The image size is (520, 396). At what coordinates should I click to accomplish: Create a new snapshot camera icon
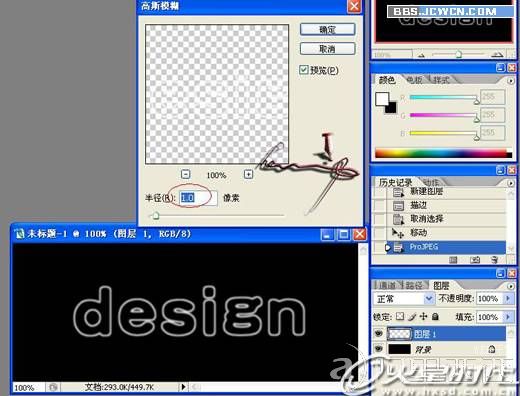[475, 260]
